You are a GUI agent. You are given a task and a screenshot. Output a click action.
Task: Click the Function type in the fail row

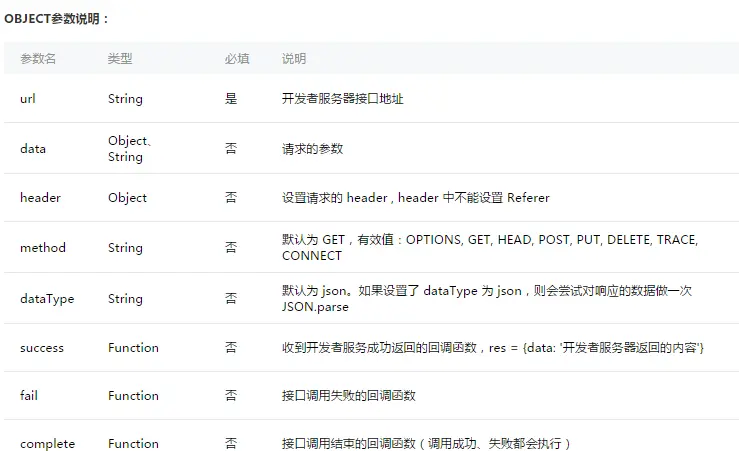133,396
